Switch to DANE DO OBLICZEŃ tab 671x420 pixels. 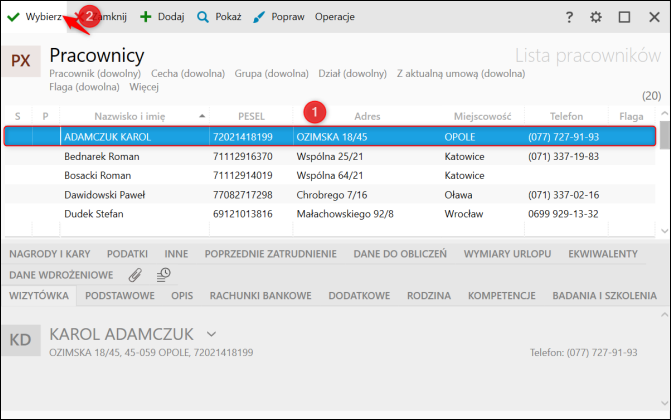400,254
